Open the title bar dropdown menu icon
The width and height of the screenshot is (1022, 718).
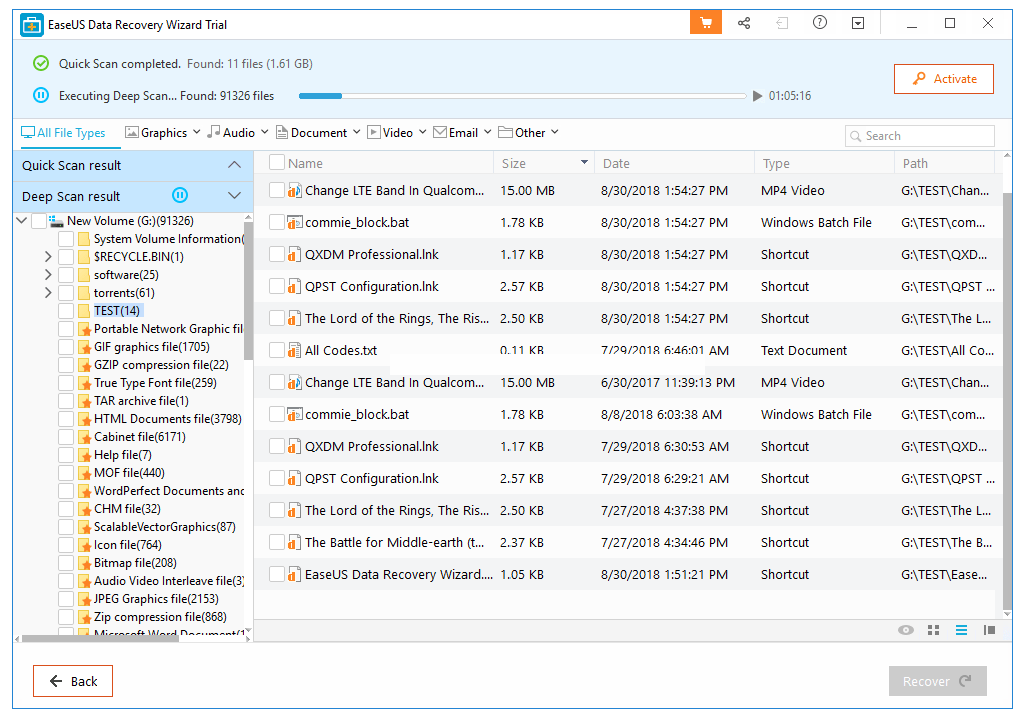[858, 23]
